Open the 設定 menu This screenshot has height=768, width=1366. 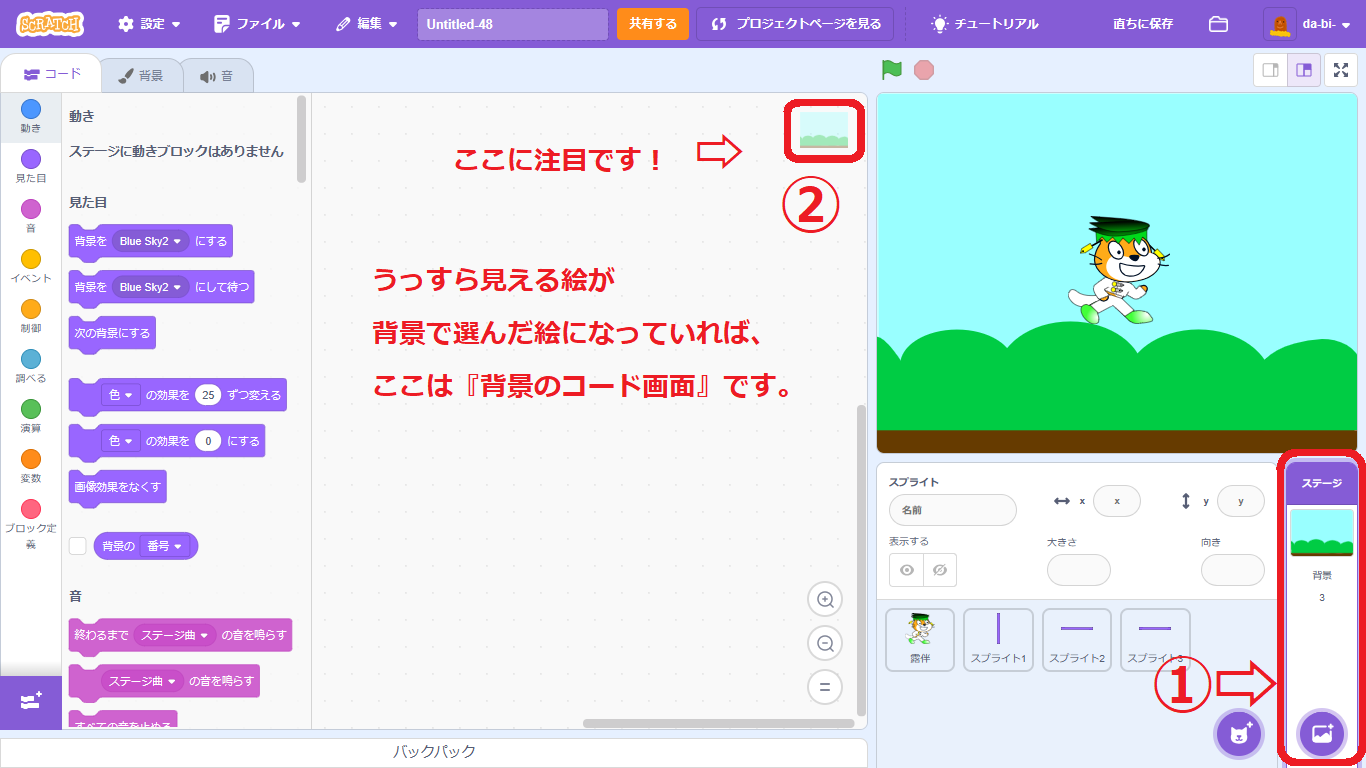150,24
